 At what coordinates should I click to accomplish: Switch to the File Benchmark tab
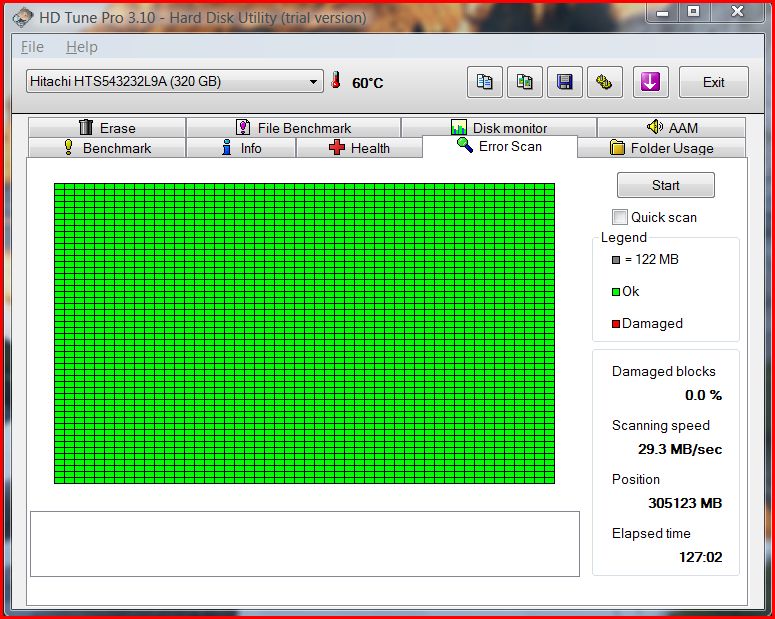pyautogui.click(x=294, y=128)
